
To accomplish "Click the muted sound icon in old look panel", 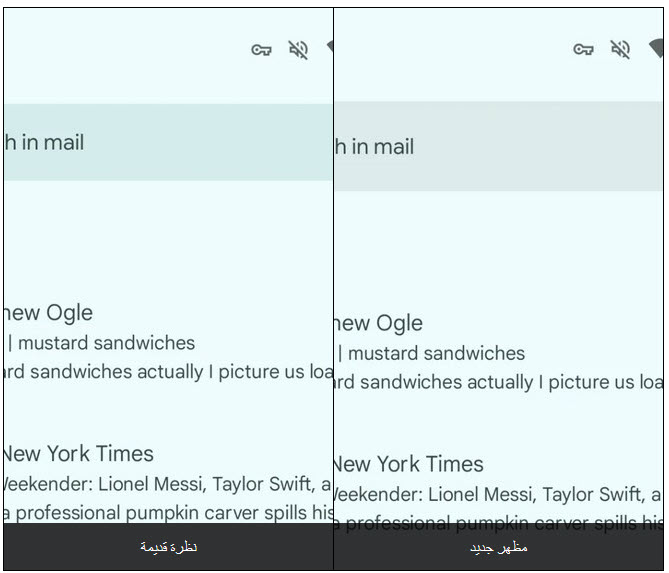I will pos(299,50).
